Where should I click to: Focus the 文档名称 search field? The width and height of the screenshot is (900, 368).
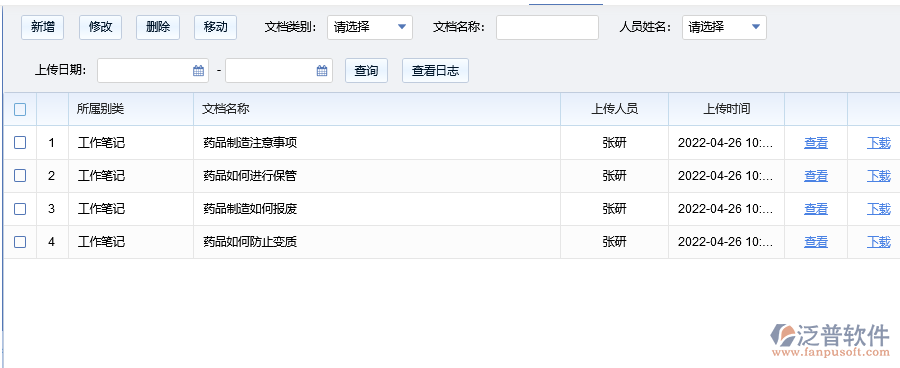(547, 27)
